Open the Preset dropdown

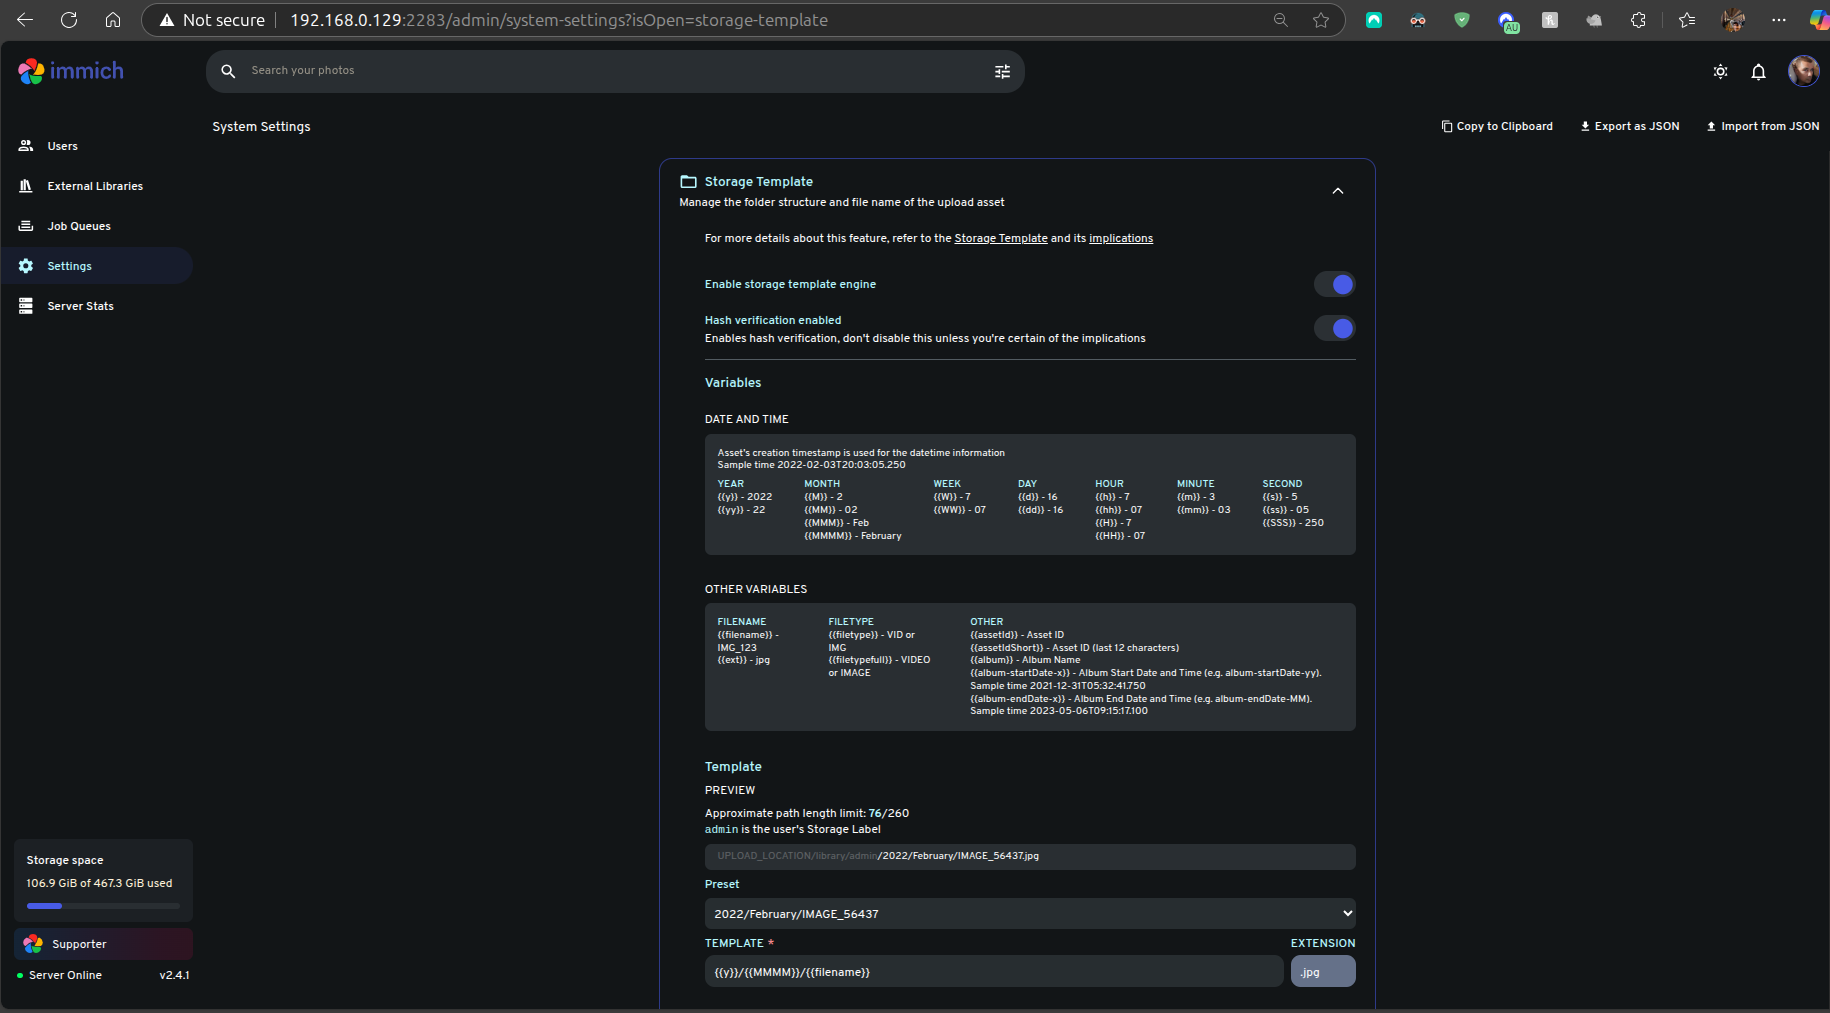pyautogui.click(x=1030, y=913)
